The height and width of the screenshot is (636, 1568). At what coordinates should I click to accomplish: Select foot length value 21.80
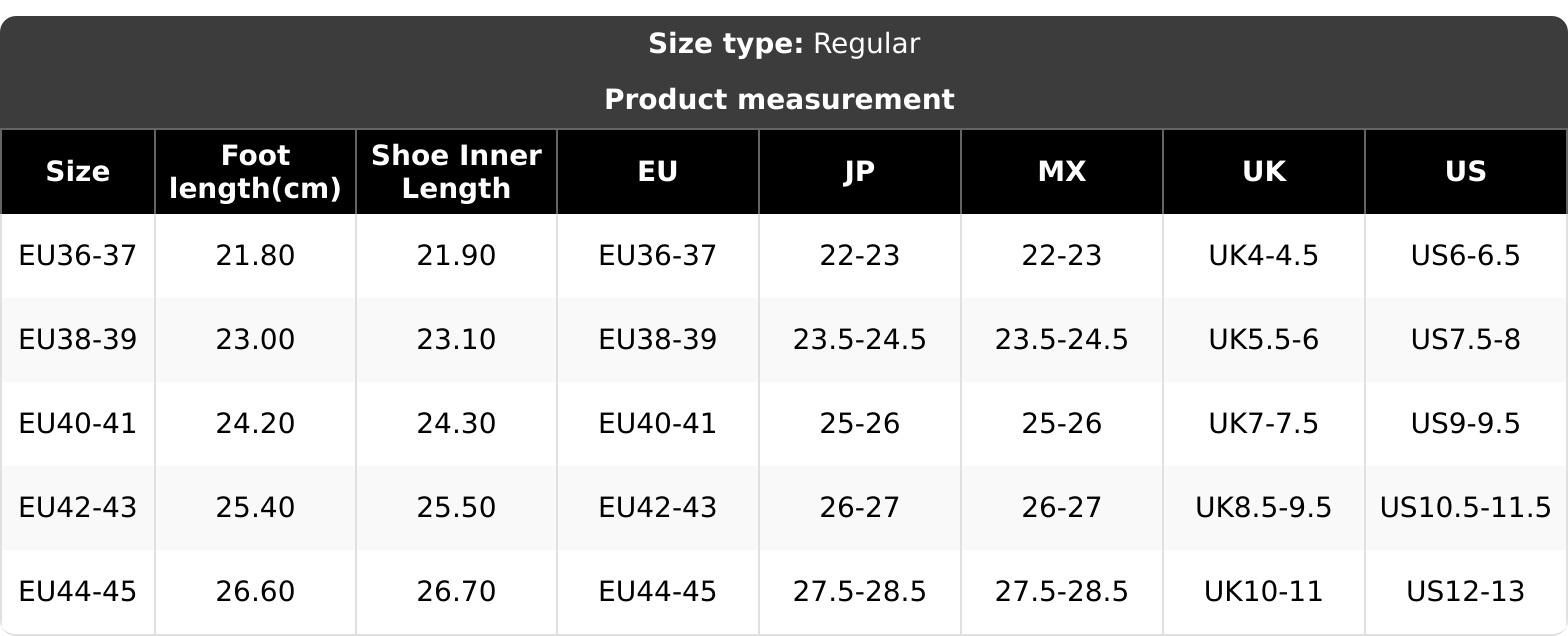255,256
